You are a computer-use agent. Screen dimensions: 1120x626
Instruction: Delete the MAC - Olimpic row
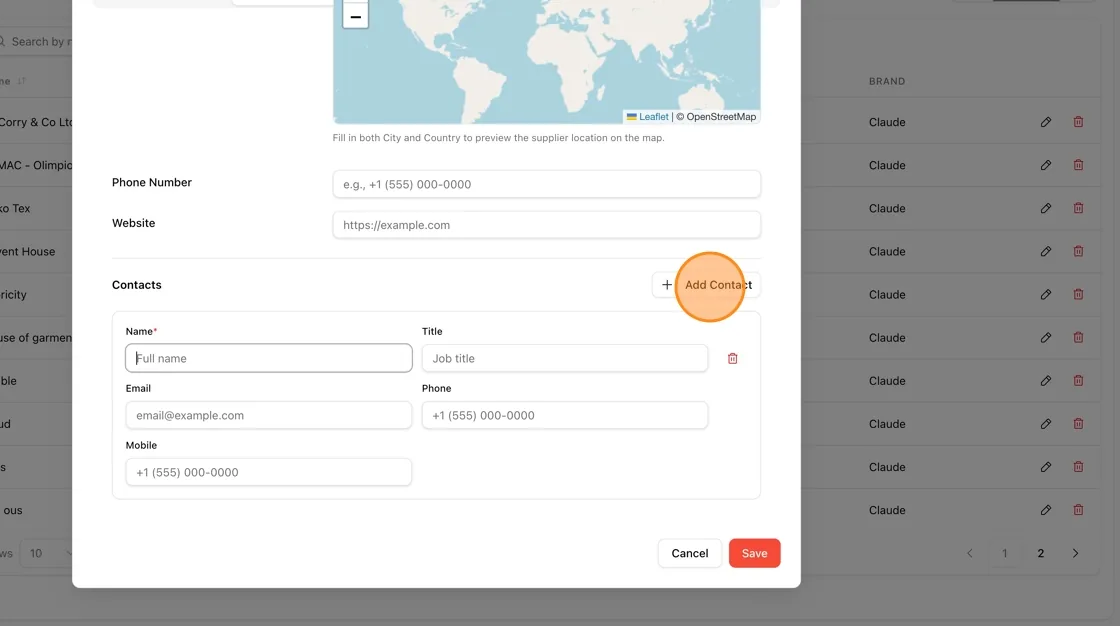click(x=1079, y=165)
